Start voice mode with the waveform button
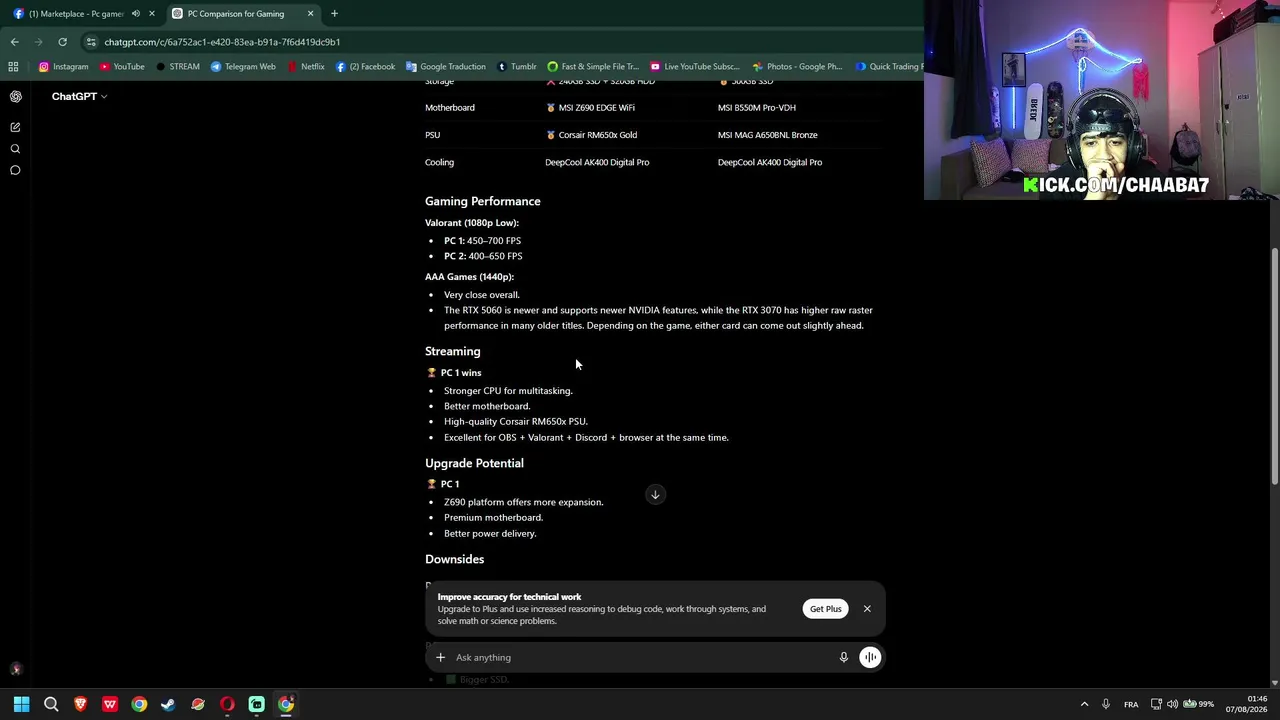This screenshot has height=720, width=1280. (x=870, y=657)
